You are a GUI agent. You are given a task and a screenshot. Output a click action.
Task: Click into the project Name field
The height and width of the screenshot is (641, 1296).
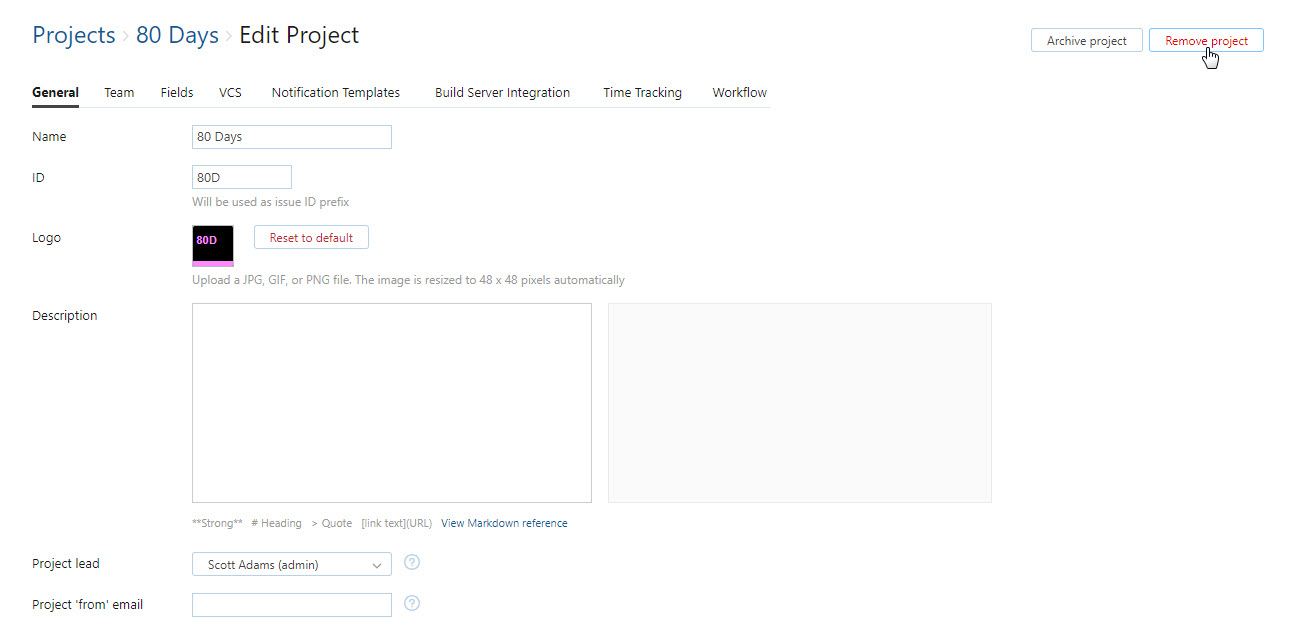[291, 137]
